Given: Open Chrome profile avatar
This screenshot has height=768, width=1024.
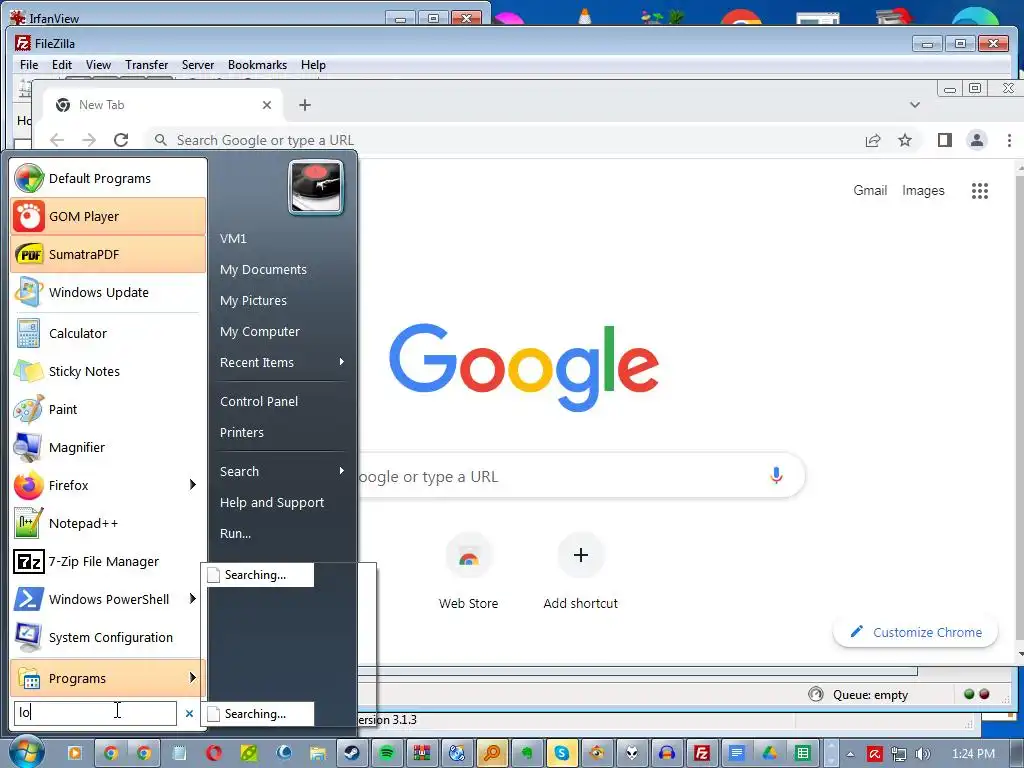Looking at the screenshot, I should (976, 140).
